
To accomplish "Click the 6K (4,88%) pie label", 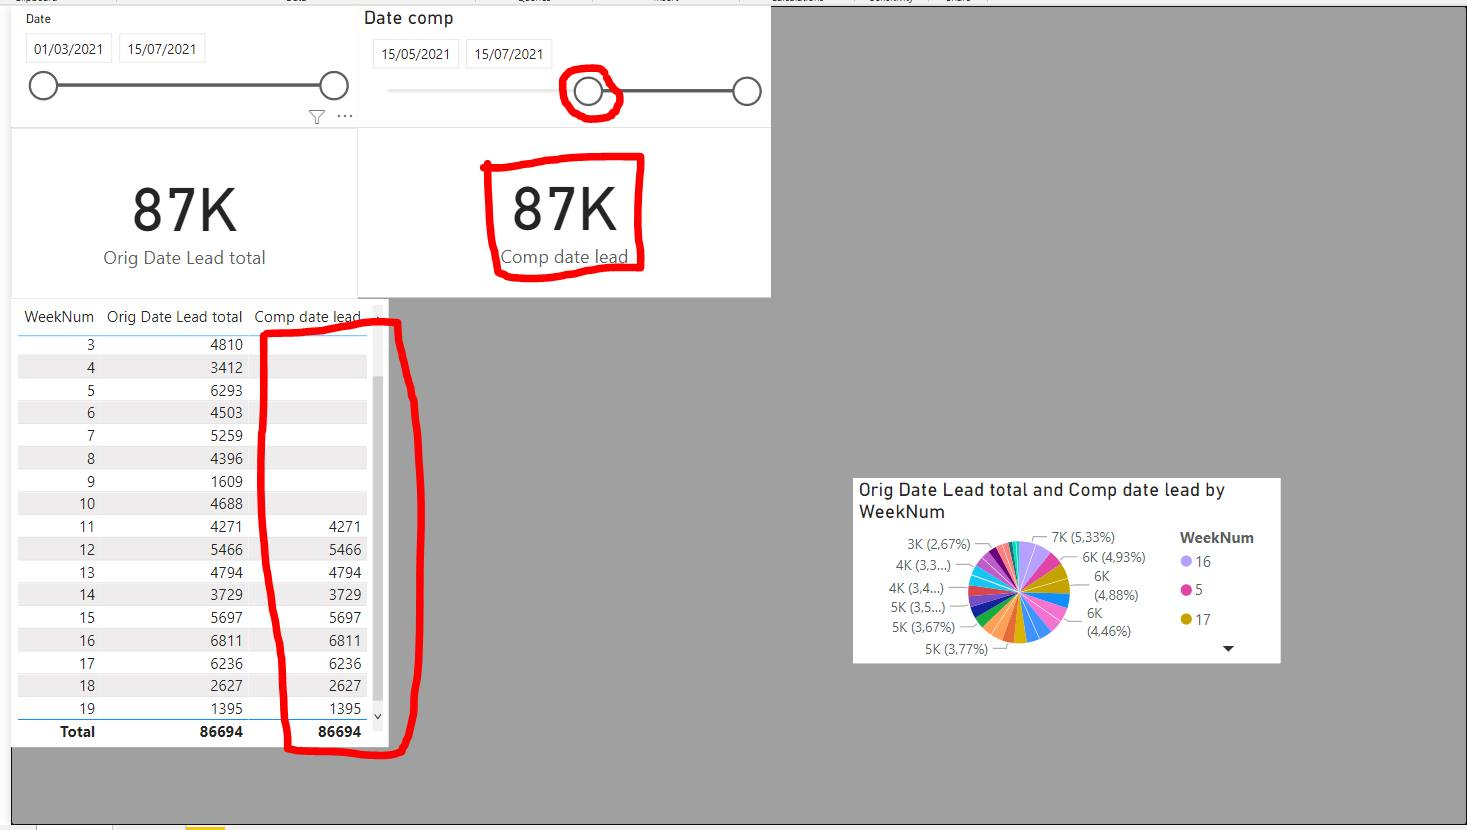I will point(1116,585).
